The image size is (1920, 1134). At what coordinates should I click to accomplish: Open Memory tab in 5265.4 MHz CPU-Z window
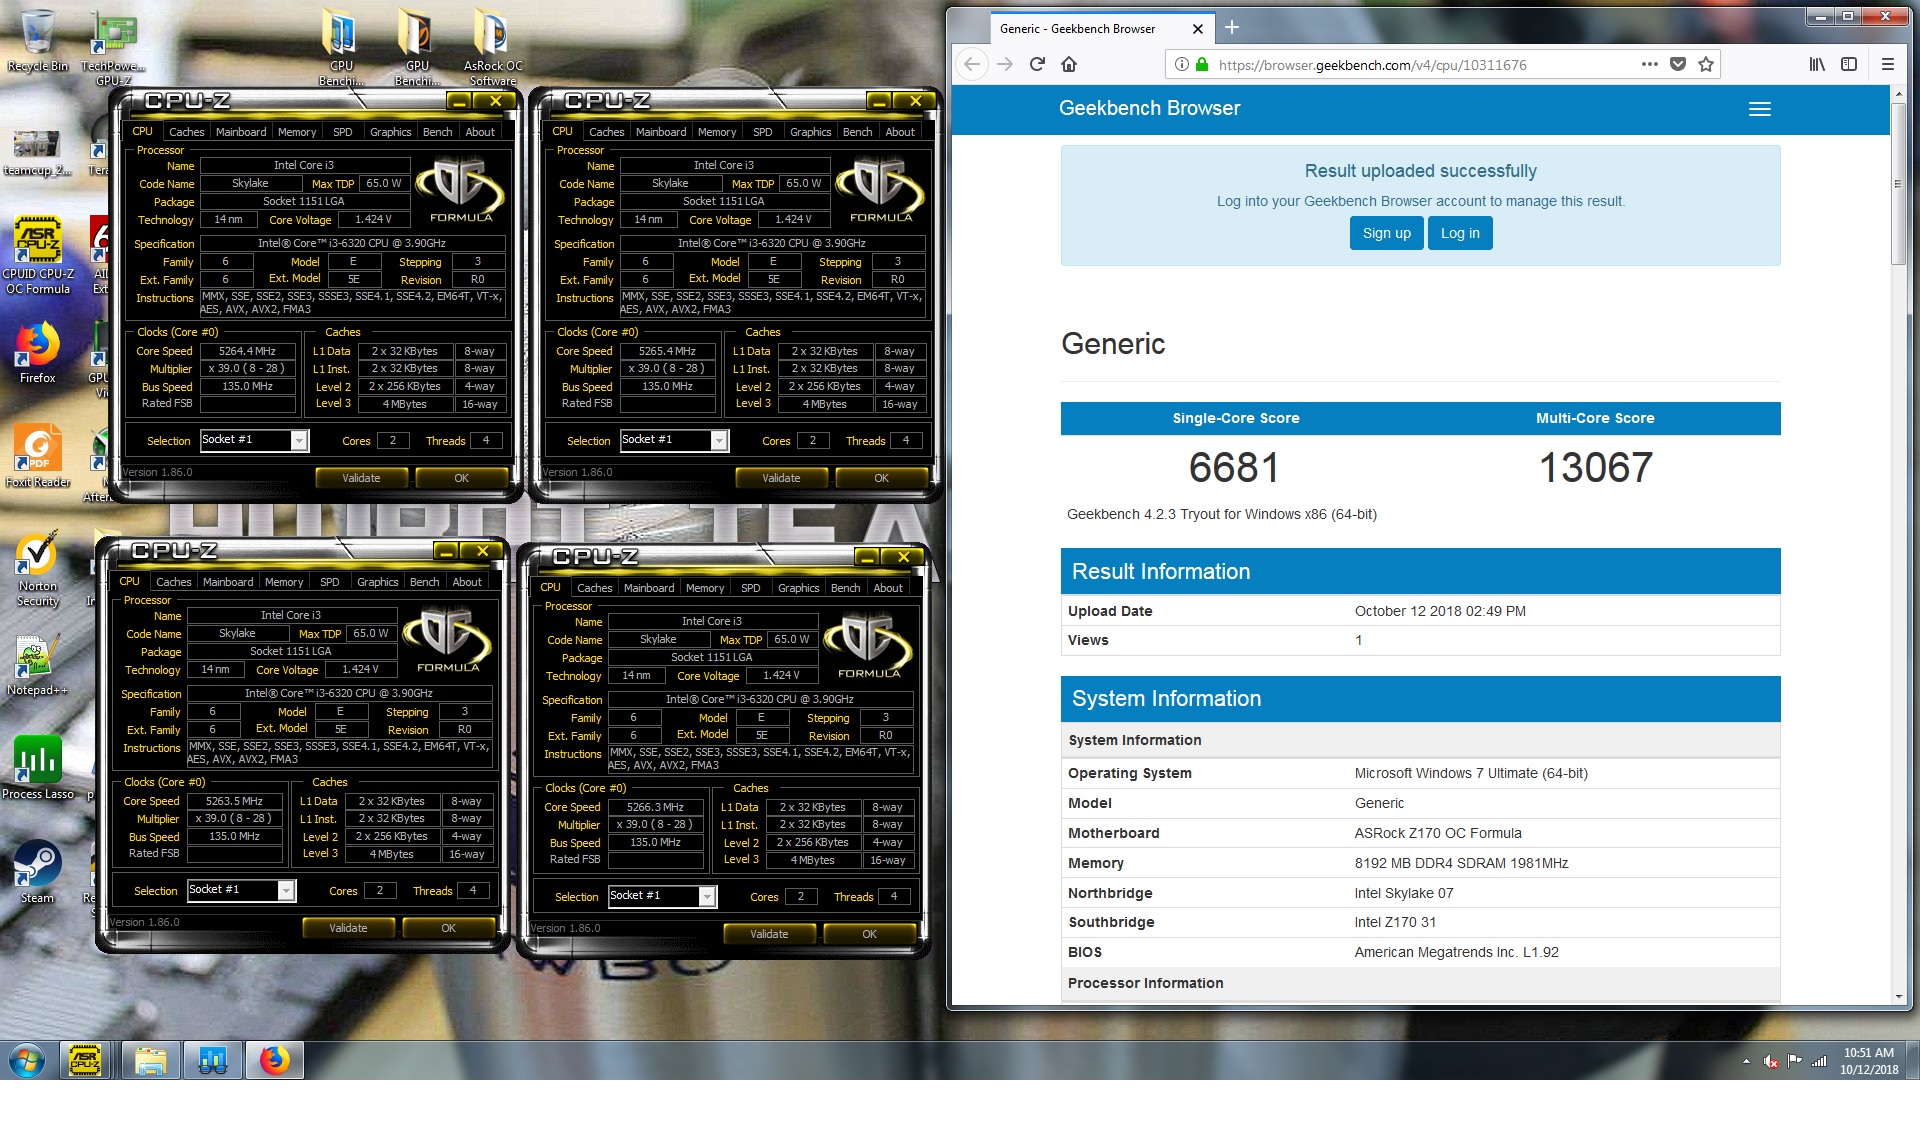coord(717,132)
